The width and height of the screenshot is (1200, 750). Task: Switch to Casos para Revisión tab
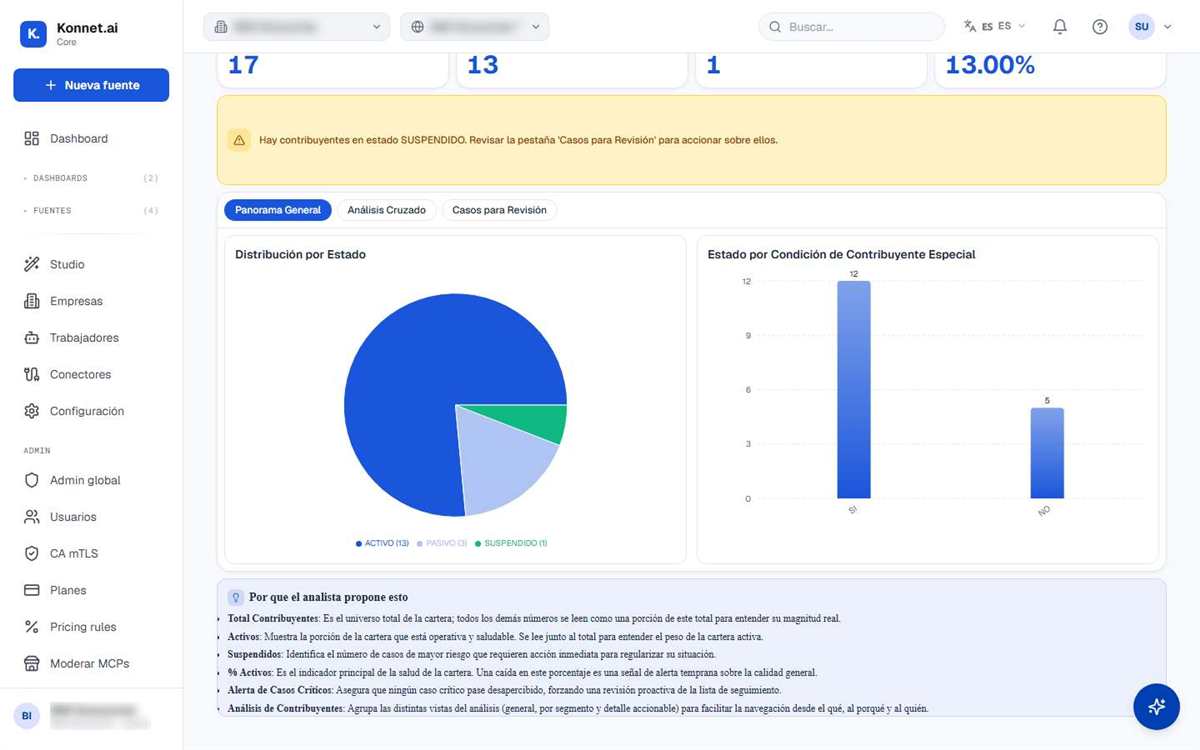pos(499,210)
